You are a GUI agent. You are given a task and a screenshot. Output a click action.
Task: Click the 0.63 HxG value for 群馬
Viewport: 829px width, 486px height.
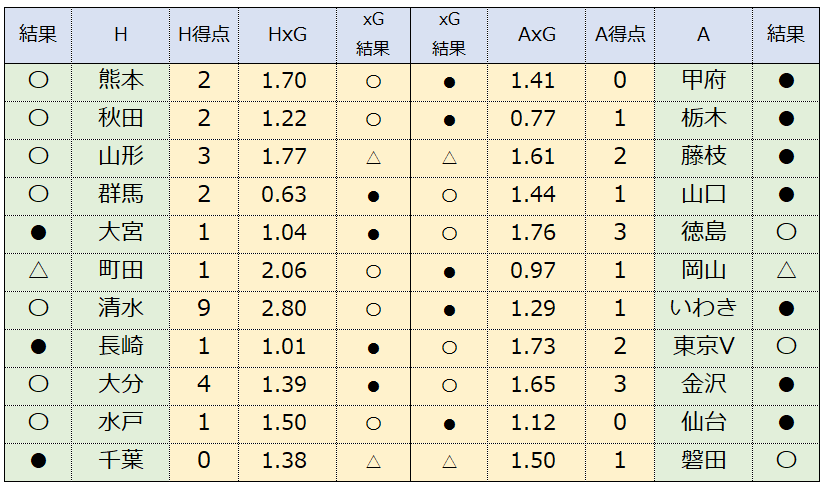pos(284,195)
